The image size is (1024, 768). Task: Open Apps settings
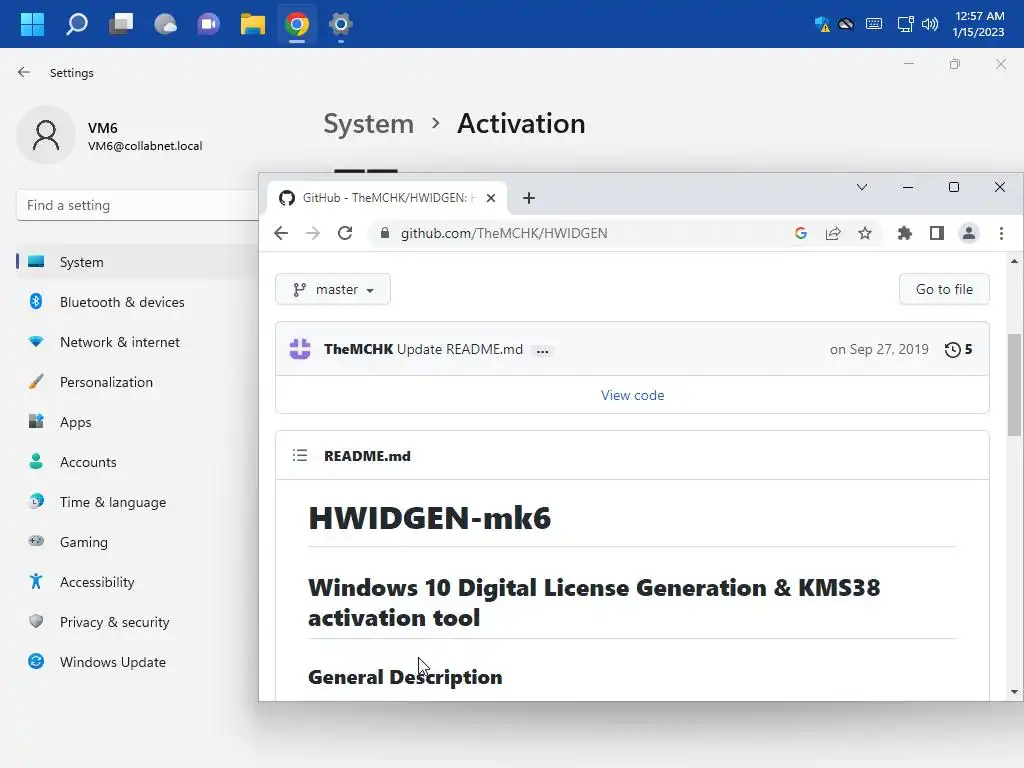(75, 422)
